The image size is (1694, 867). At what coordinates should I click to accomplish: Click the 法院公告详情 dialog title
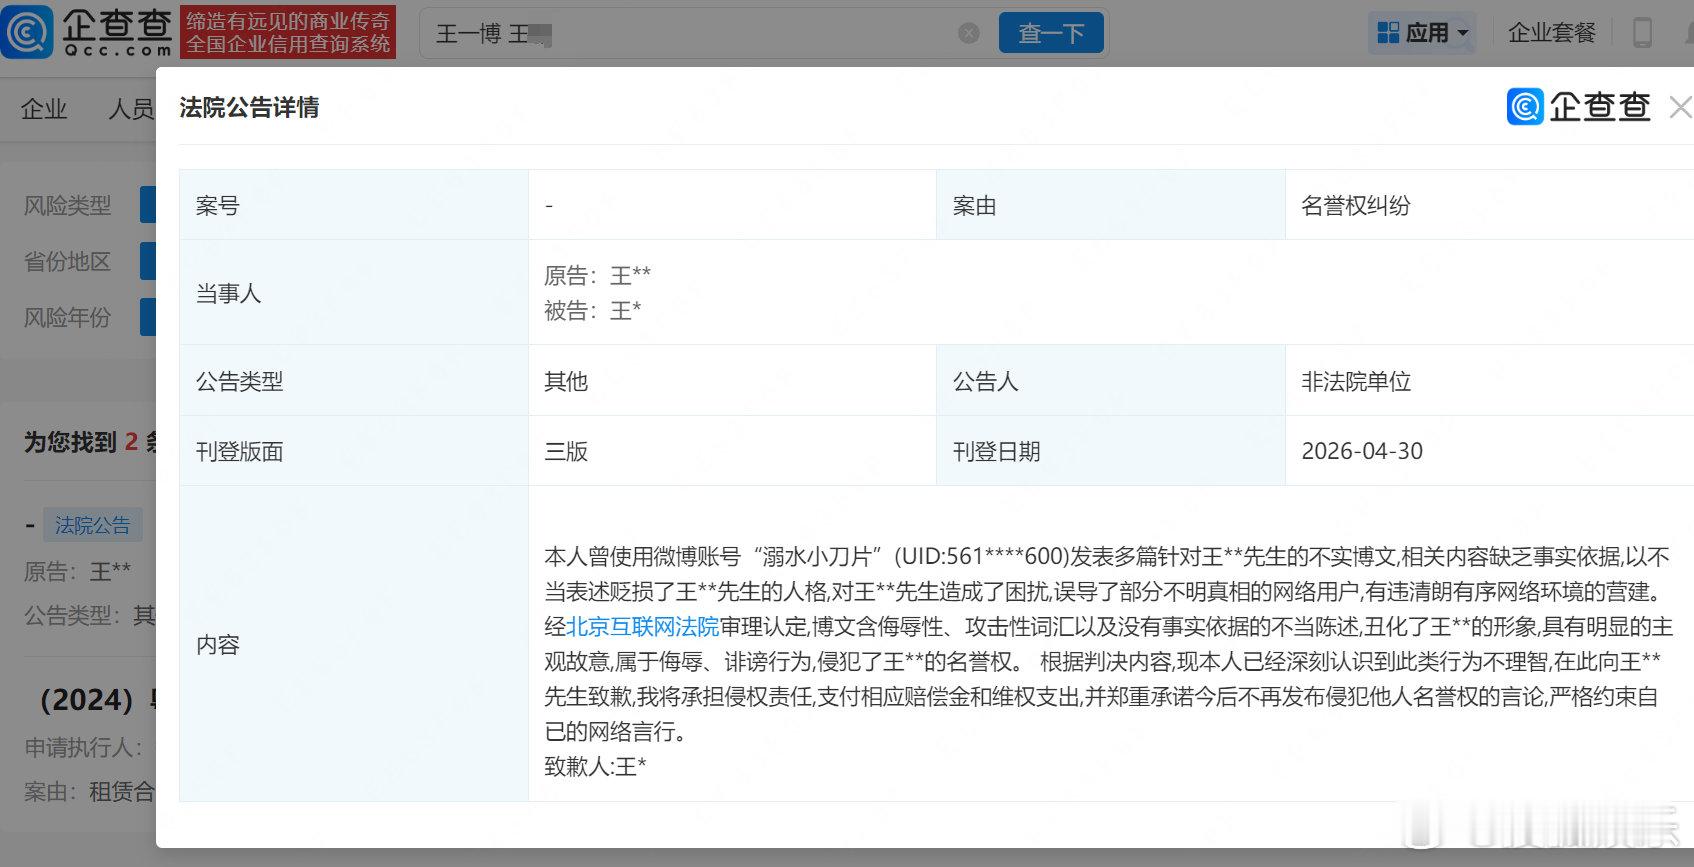(x=249, y=107)
